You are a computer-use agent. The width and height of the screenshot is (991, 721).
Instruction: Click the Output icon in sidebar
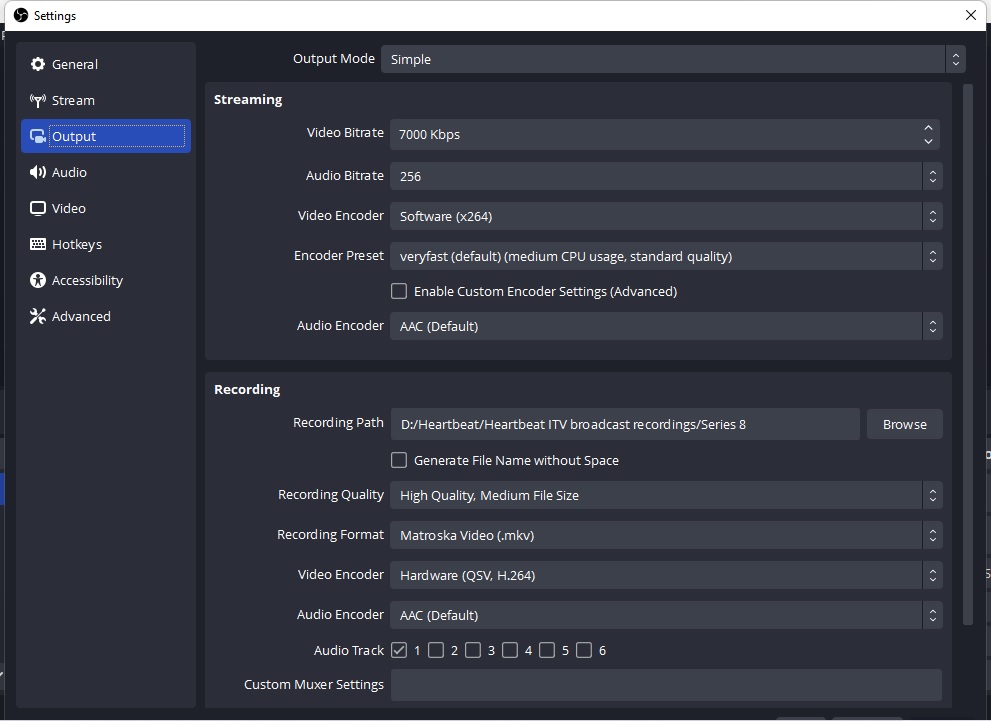(38, 136)
